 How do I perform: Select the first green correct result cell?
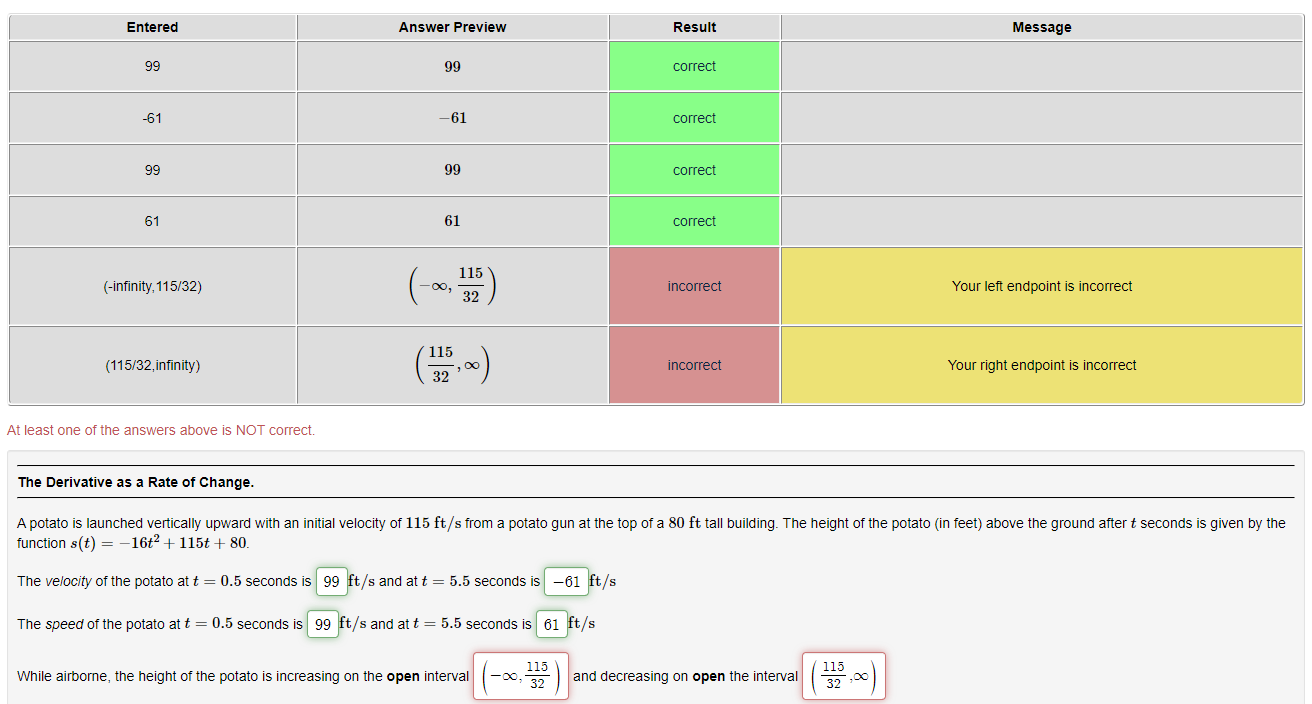(694, 65)
